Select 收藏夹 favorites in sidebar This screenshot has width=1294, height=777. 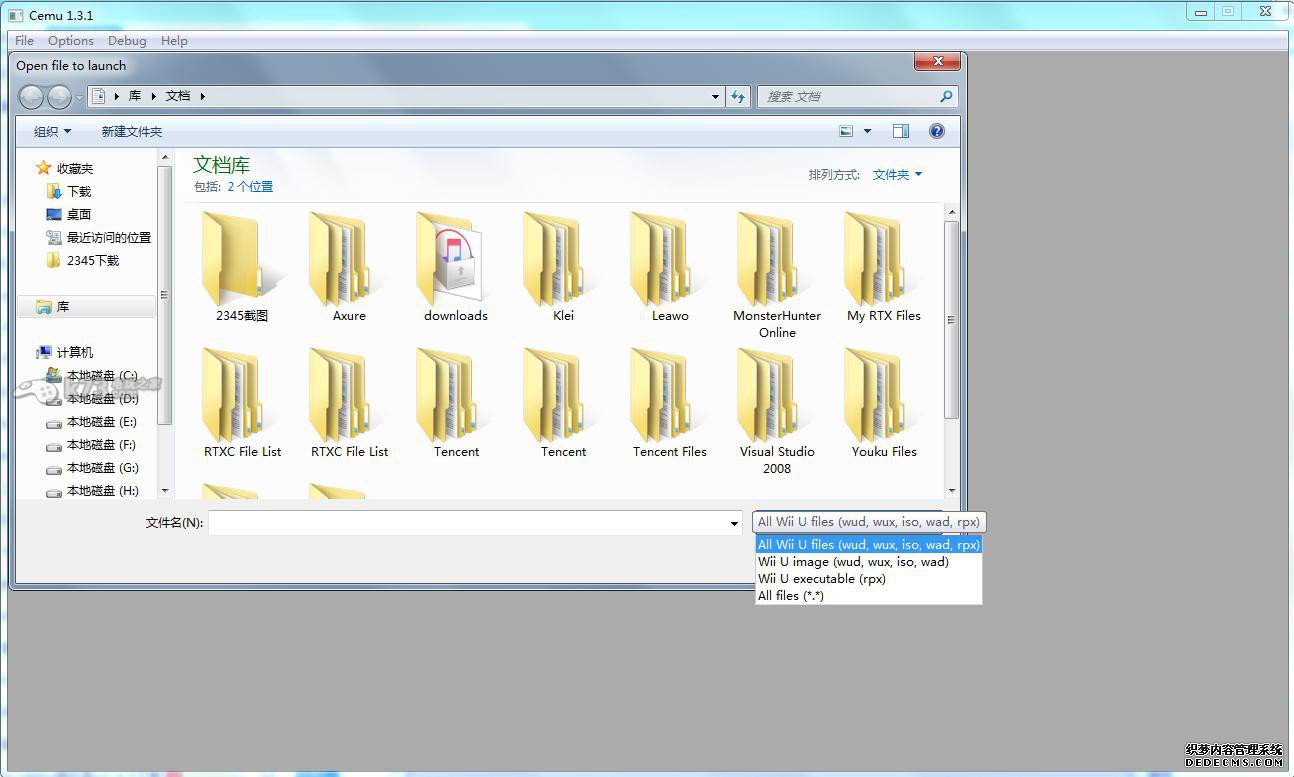(x=65, y=168)
